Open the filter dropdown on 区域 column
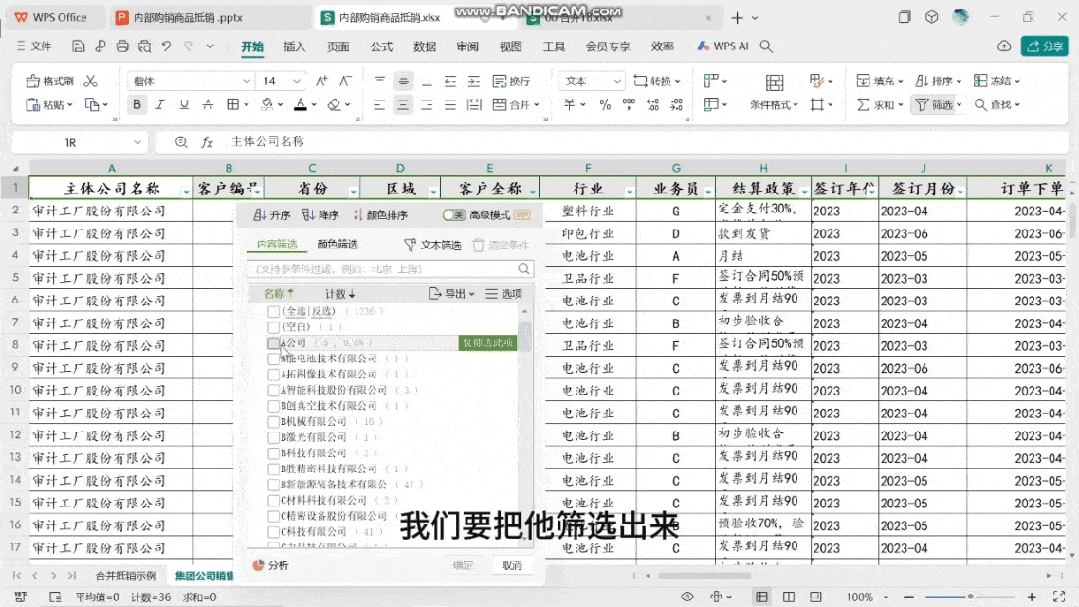The image size is (1079, 607). point(433,191)
